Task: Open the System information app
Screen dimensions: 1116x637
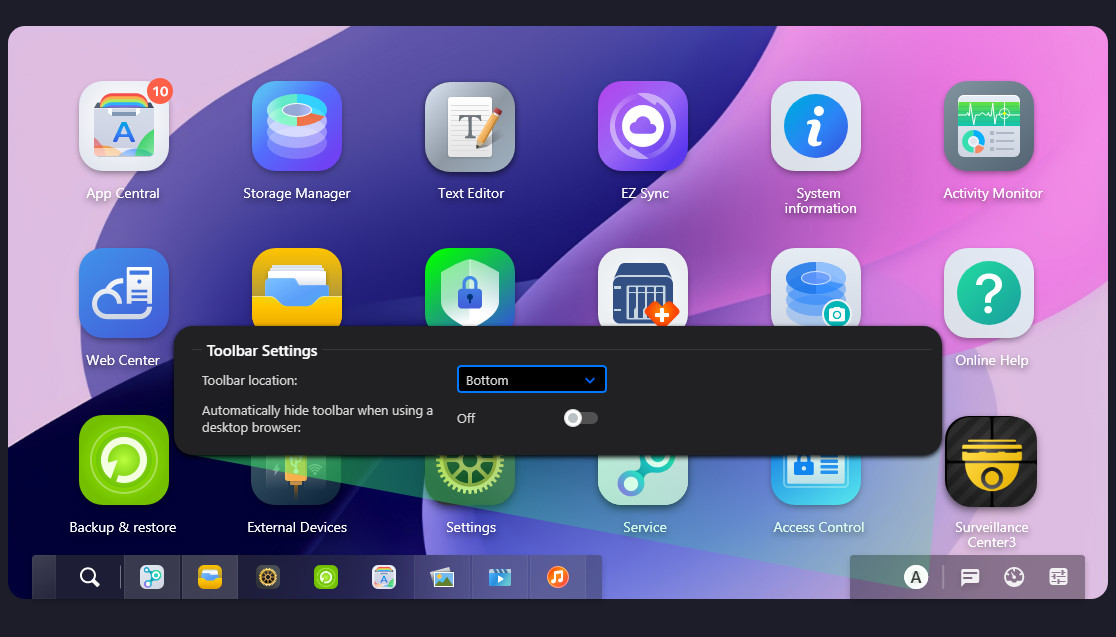Action: (x=816, y=126)
